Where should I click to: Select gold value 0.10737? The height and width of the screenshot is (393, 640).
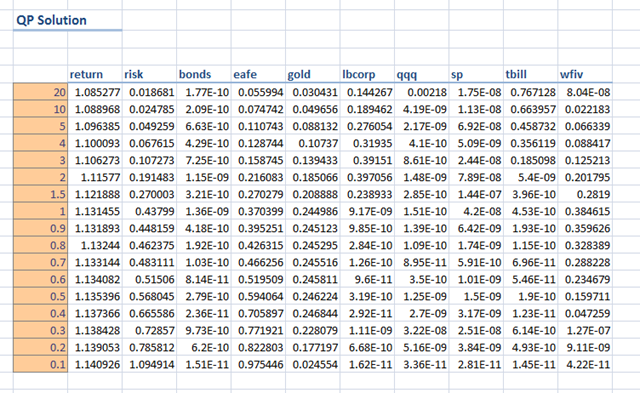pyautogui.click(x=312, y=143)
